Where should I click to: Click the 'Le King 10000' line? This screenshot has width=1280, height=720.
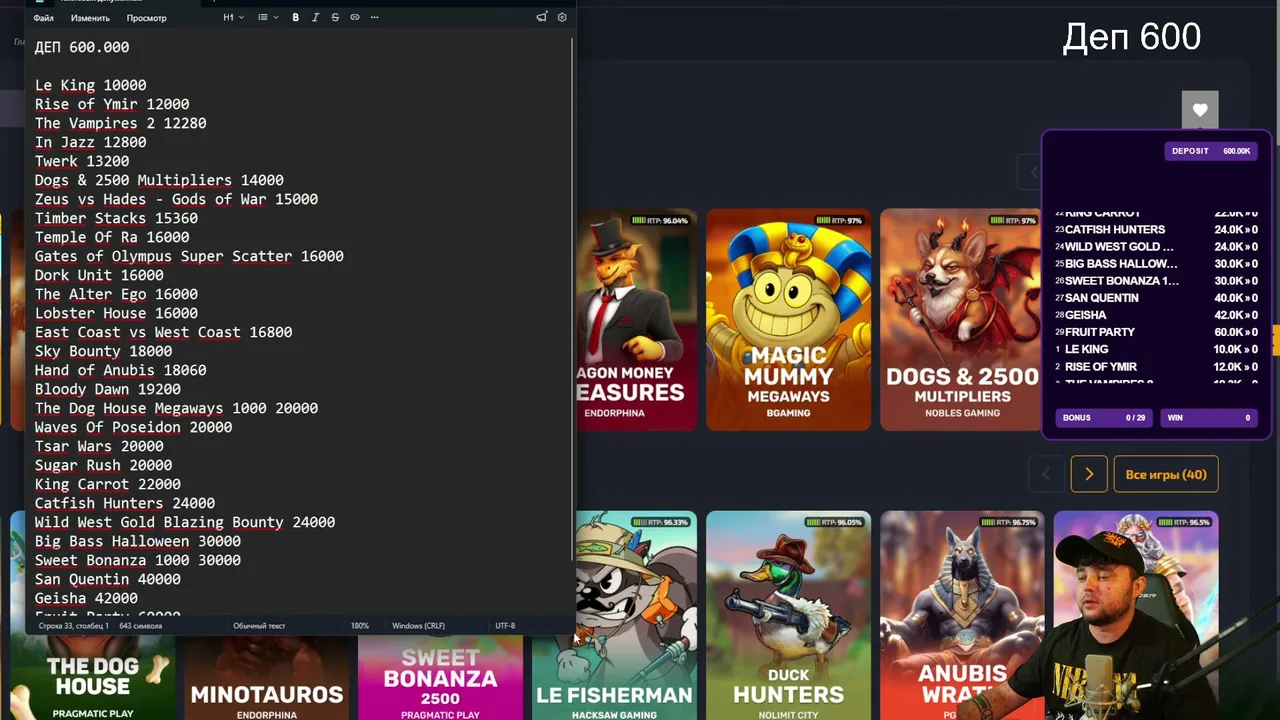91,85
